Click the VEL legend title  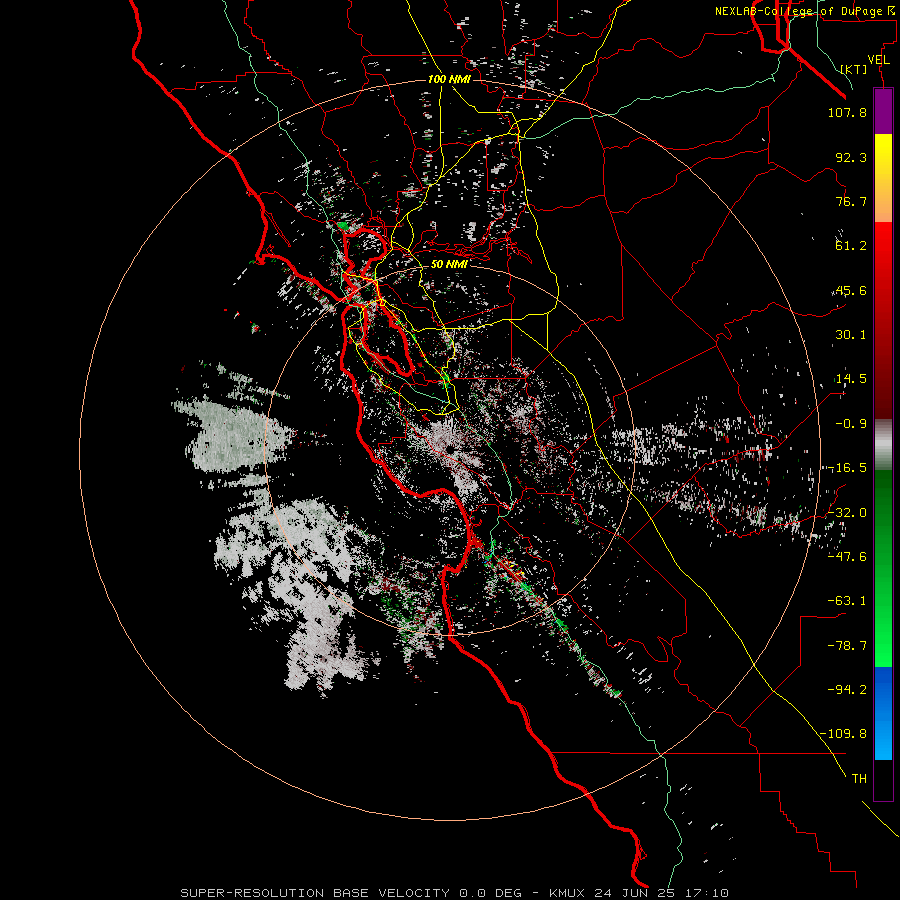click(878, 60)
